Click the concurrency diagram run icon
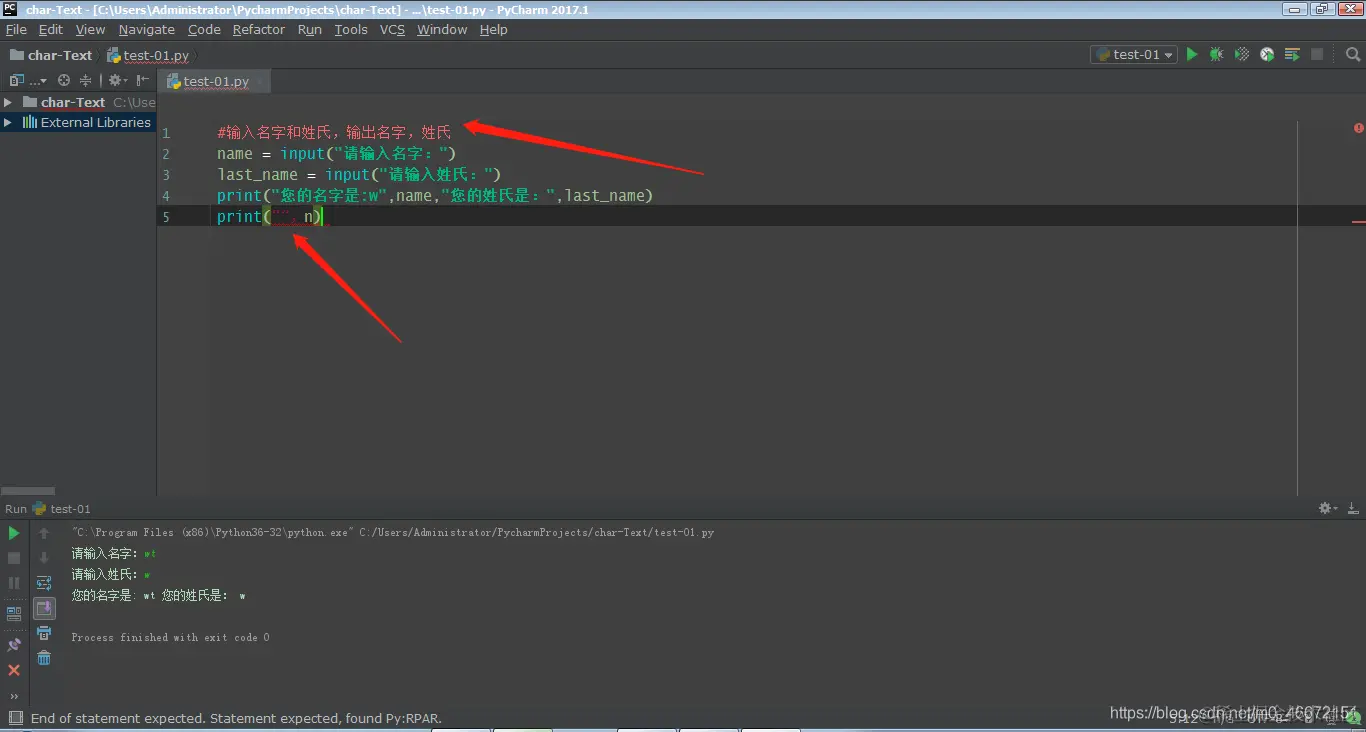This screenshot has width=1366, height=732. tap(1292, 55)
